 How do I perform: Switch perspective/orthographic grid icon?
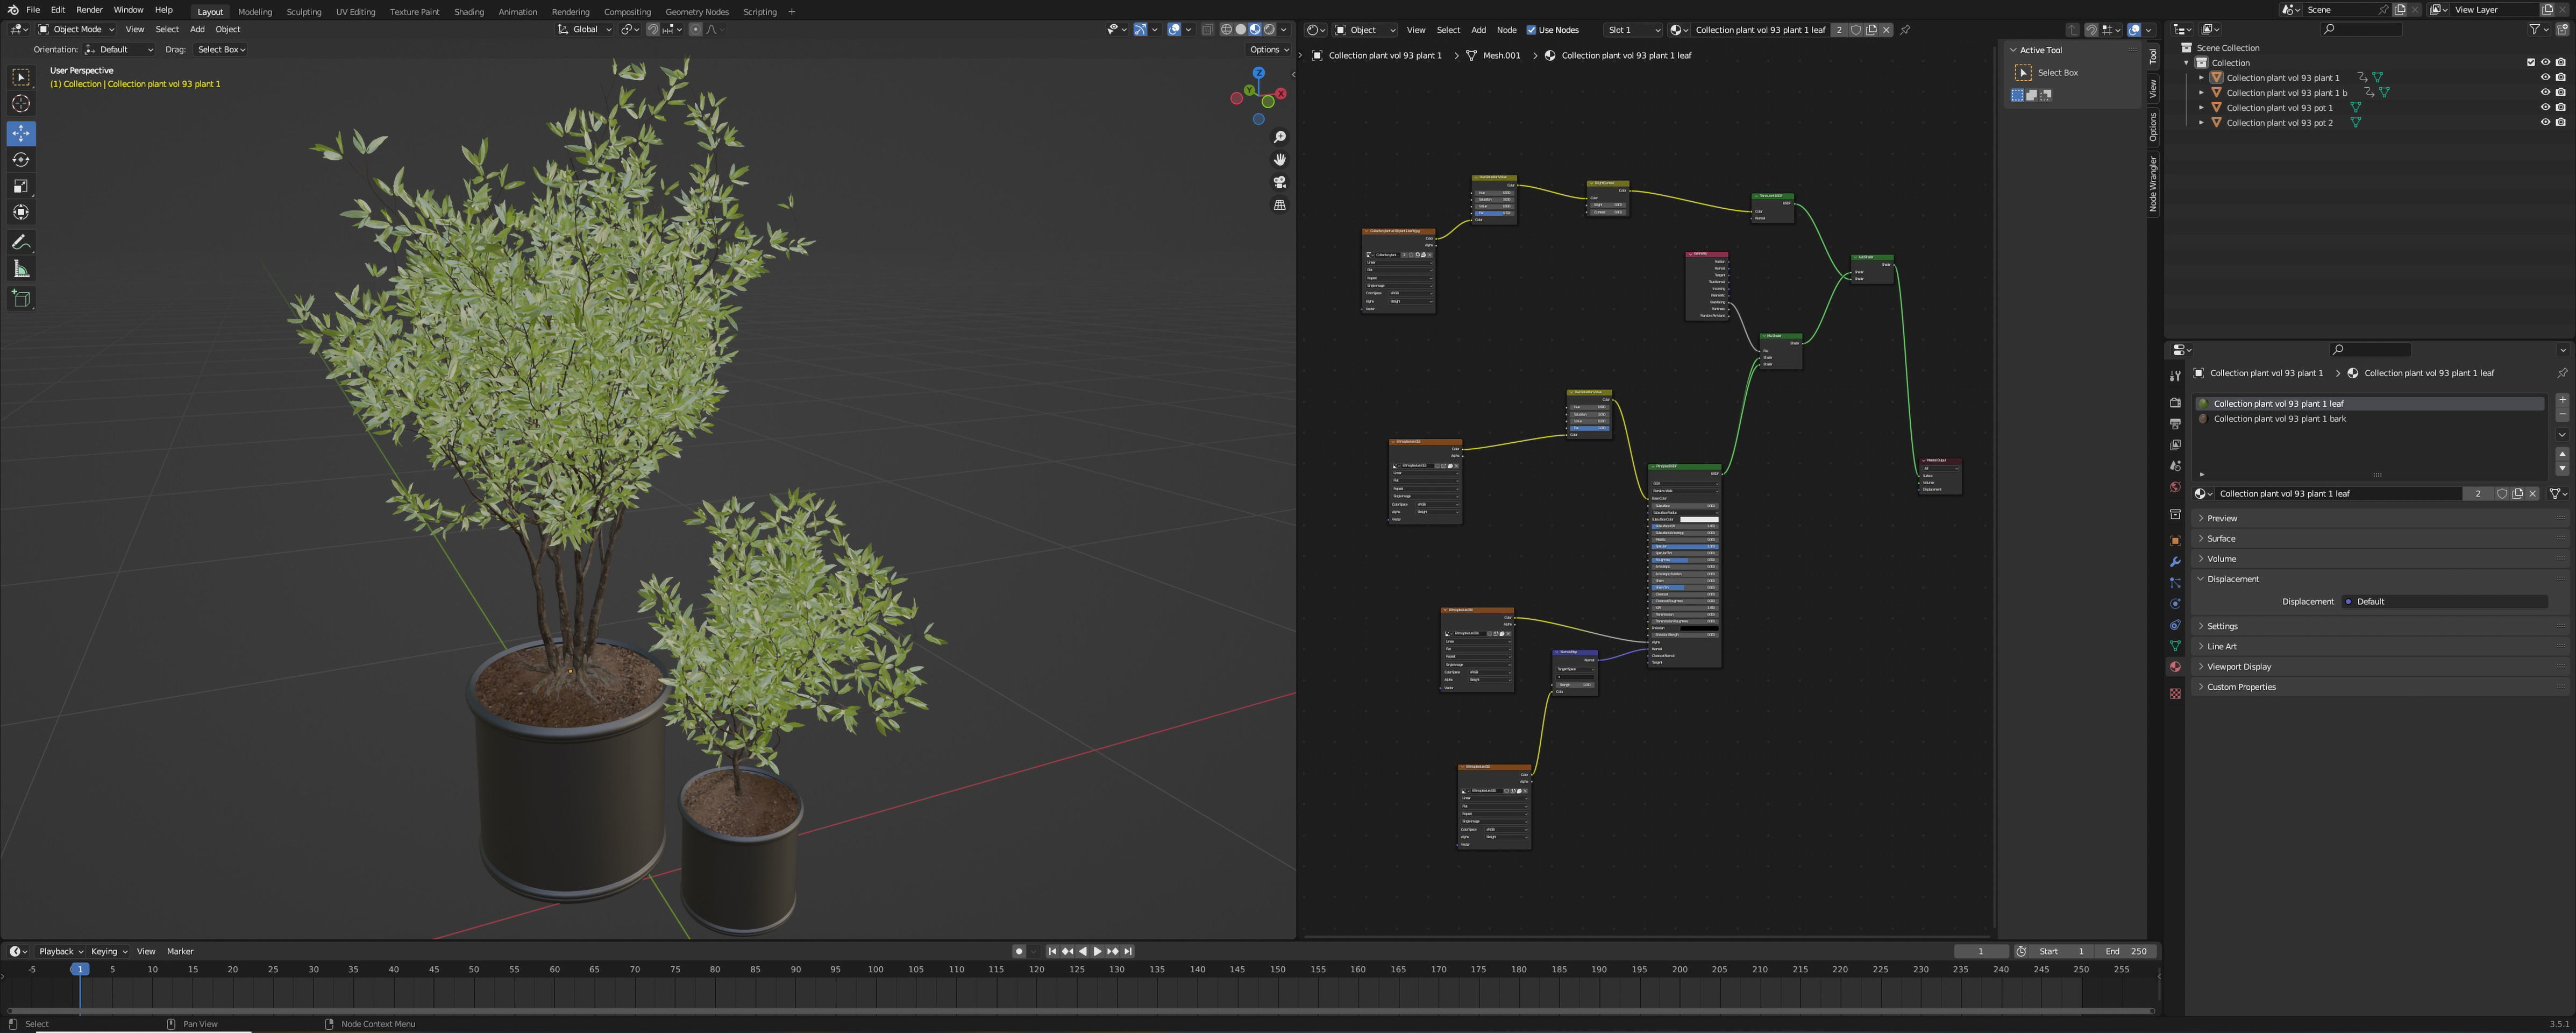tap(1279, 205)
